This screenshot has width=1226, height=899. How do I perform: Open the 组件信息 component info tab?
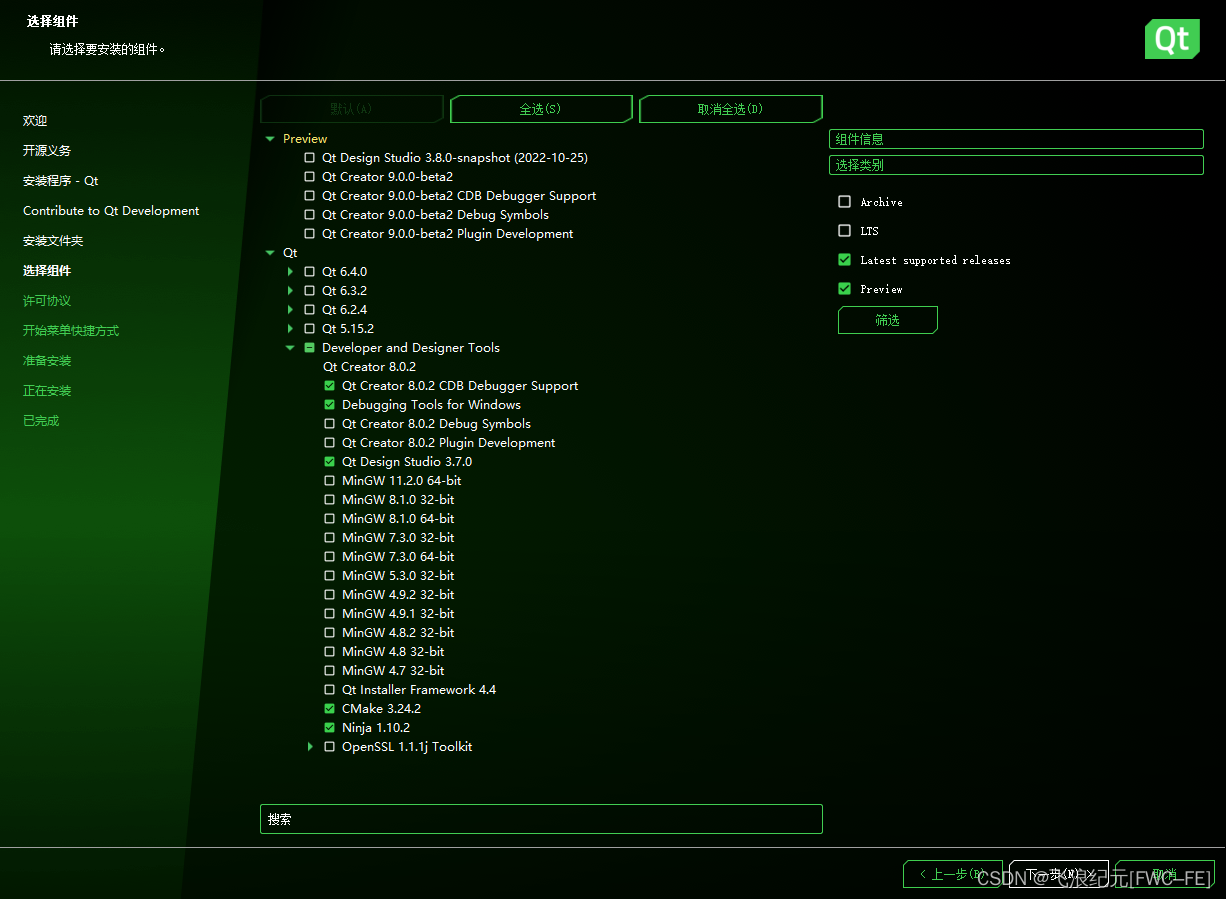[x=1016, y=139]
